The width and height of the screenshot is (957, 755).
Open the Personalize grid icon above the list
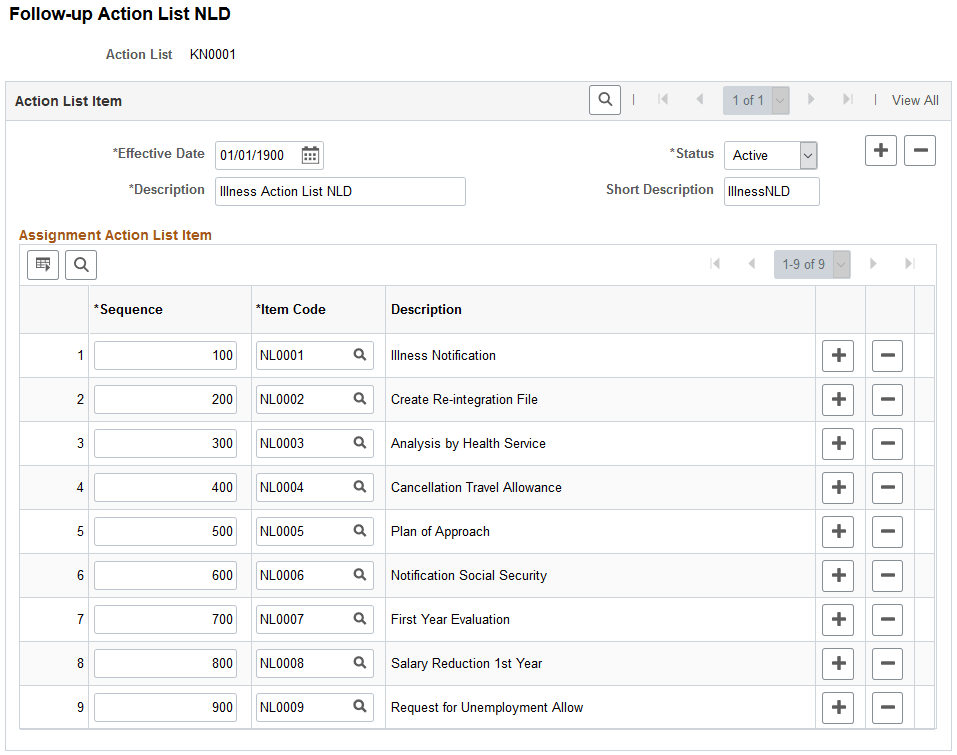[x=41, y=265]
